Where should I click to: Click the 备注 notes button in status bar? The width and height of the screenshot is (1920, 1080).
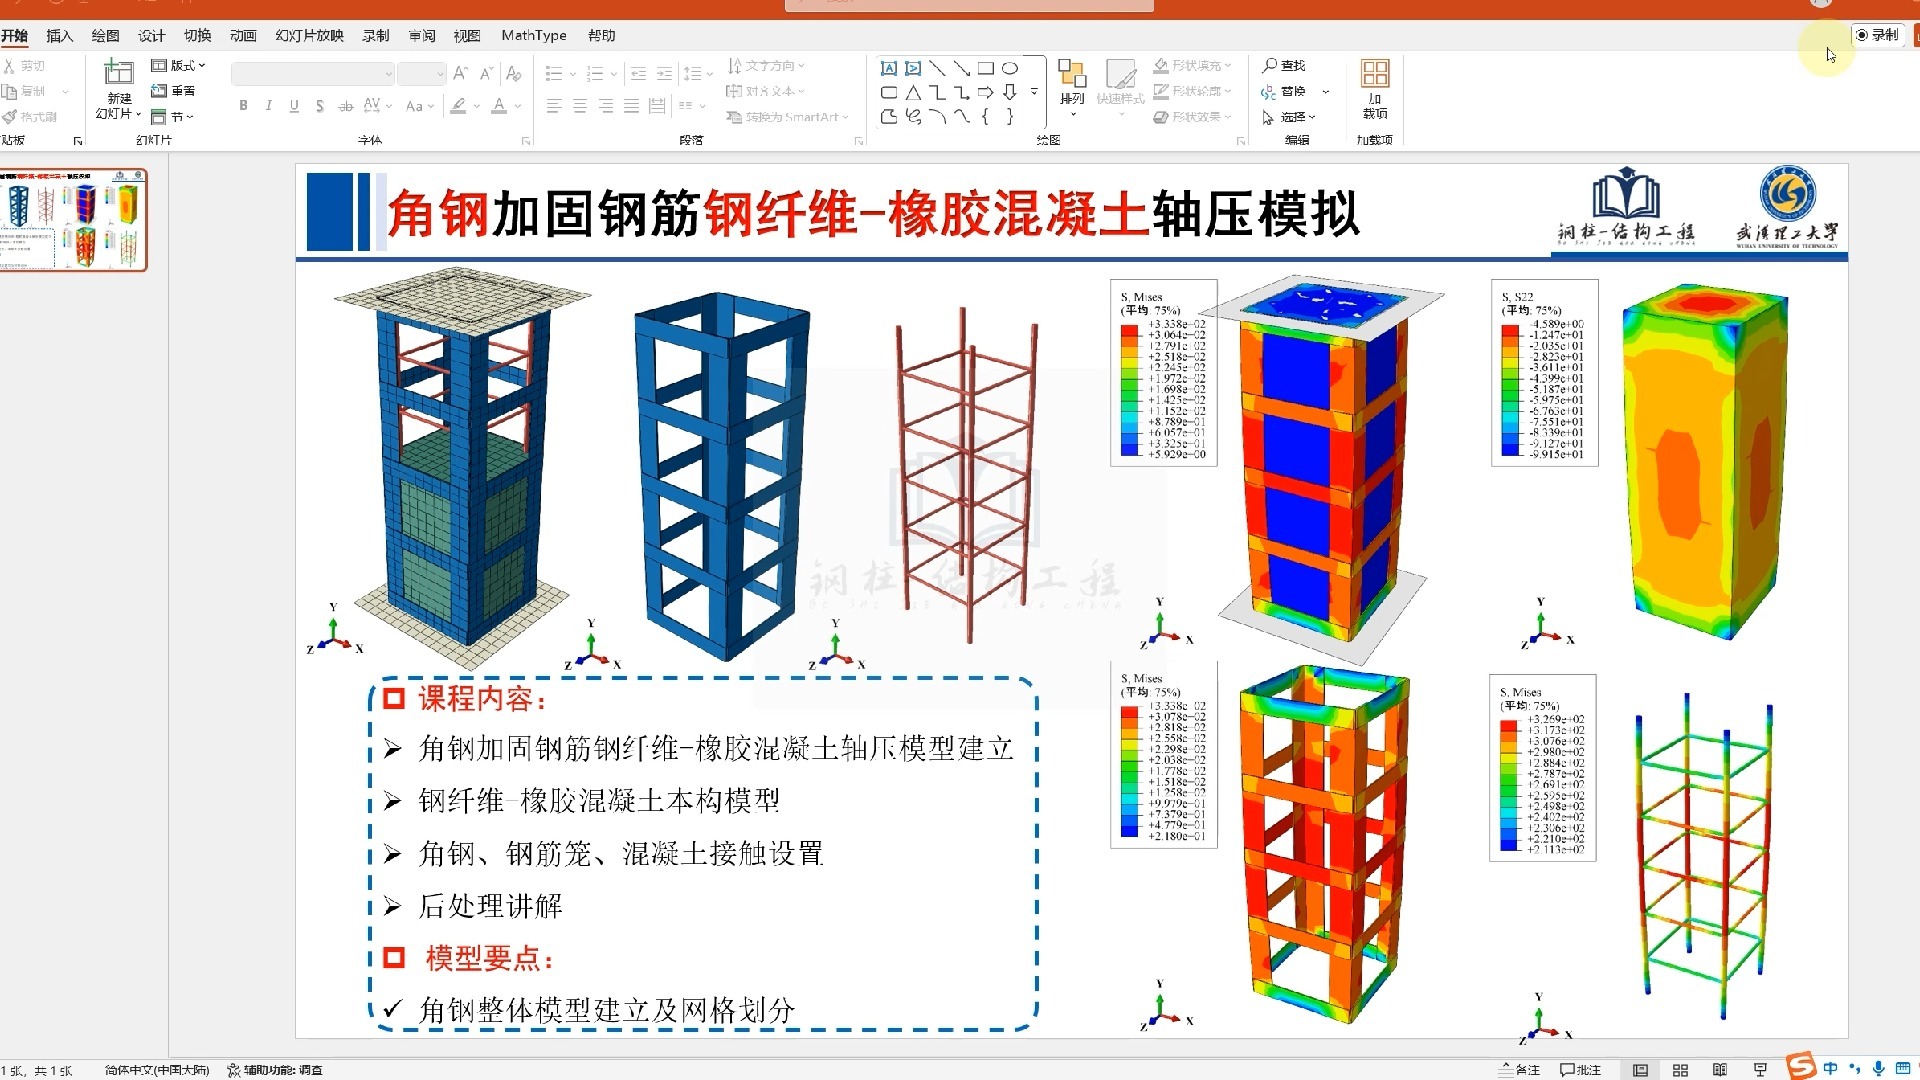pos(1520,1069)
